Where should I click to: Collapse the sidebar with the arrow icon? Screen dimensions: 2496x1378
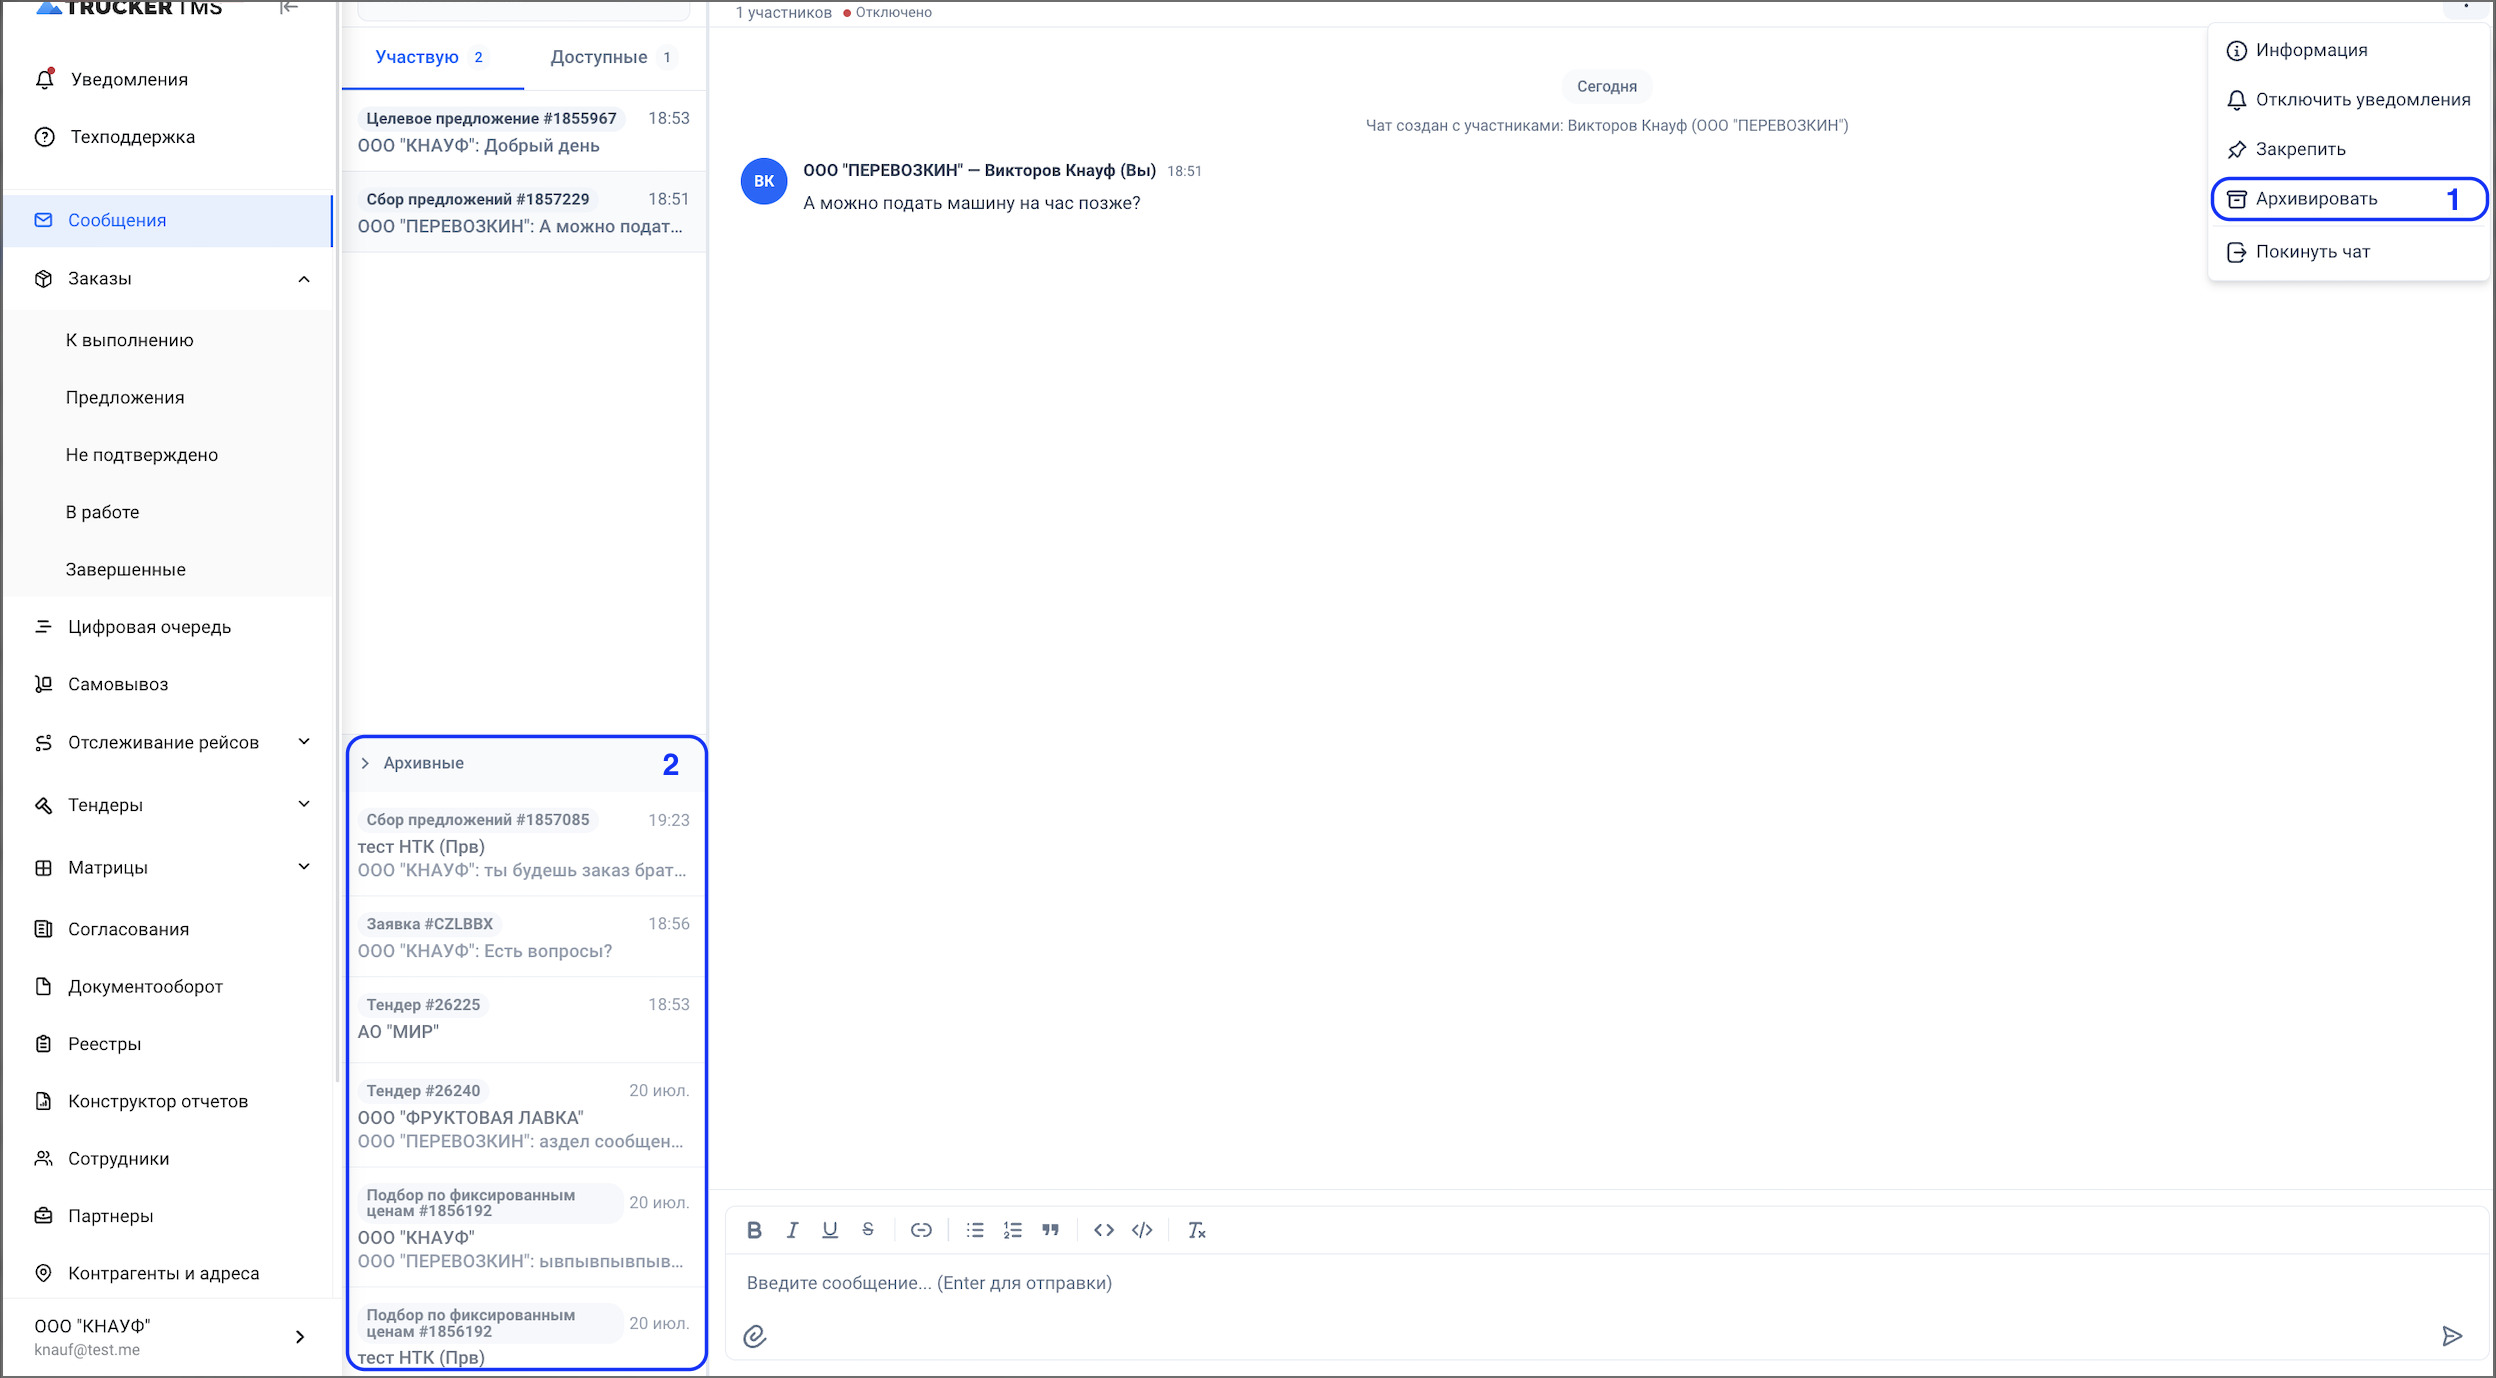point(289,8)
